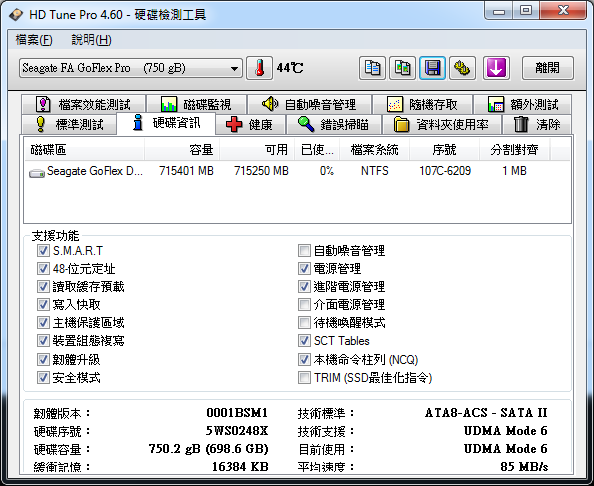Toggle the 電源管理 checkbox

(x=304, y=269)
